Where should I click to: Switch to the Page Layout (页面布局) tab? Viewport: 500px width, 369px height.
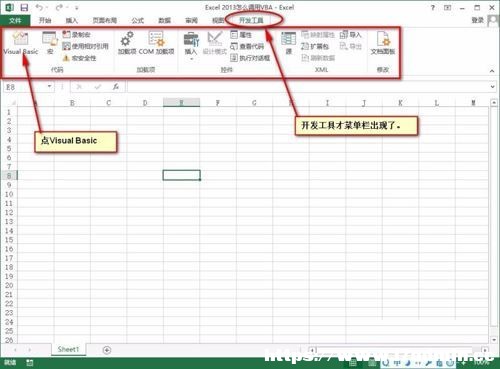click(104, 20)
